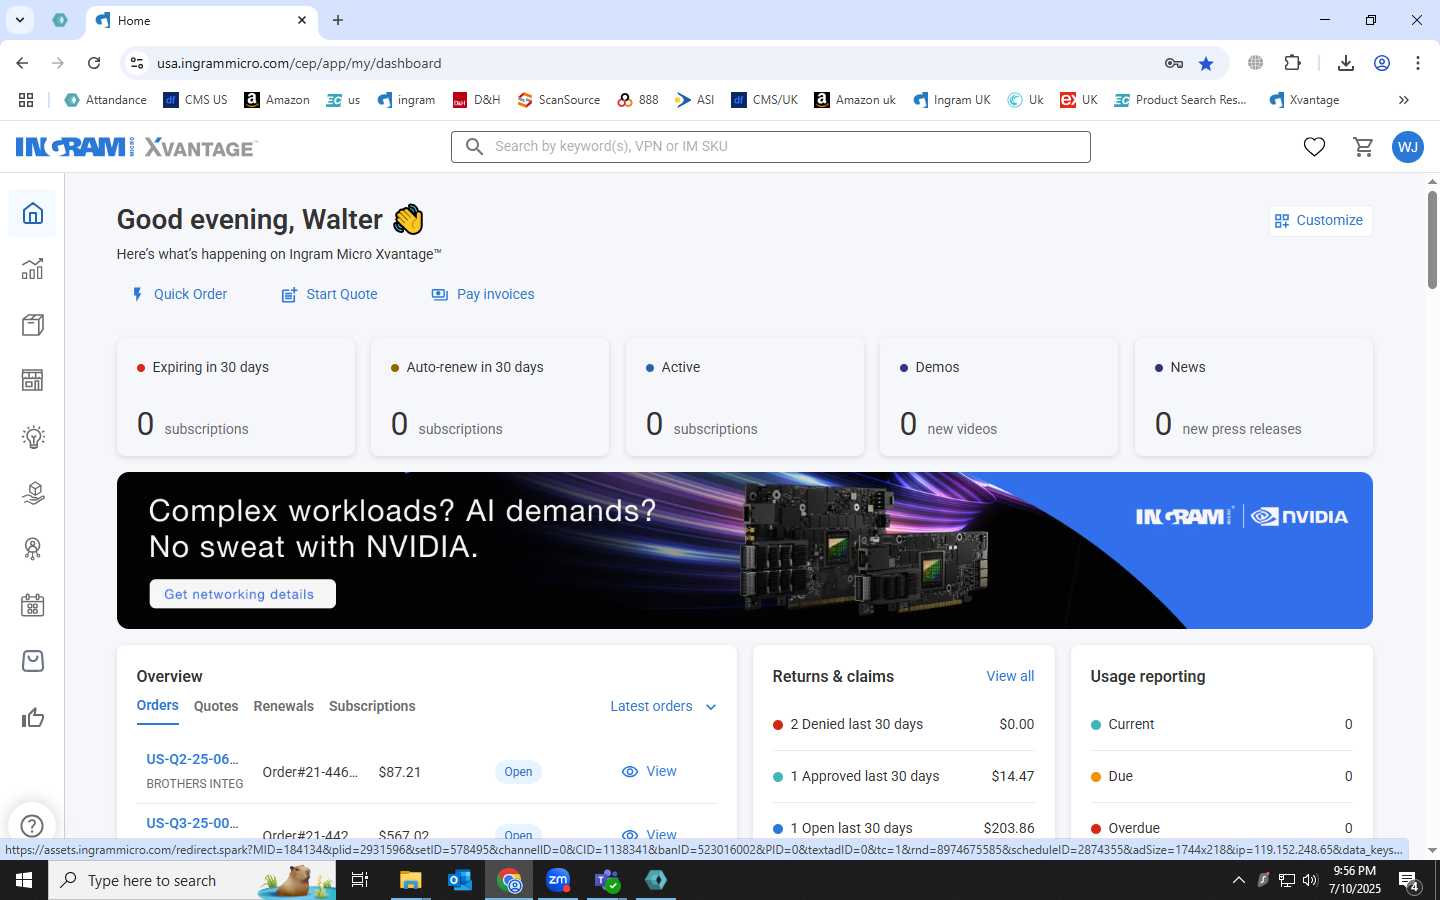This screenshot has width=1440, height=900.
Task: Open the calendar sidebar icon
Action: pyautogui.click(x=33, y=605)
